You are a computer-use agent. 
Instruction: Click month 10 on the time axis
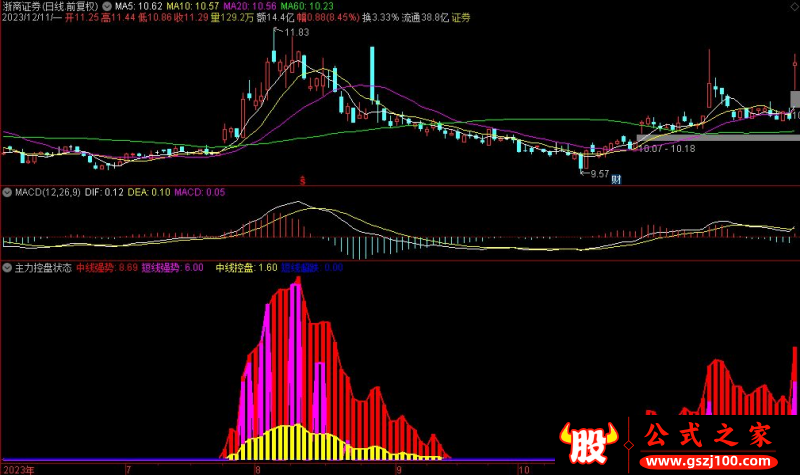[x=523, y=470]
